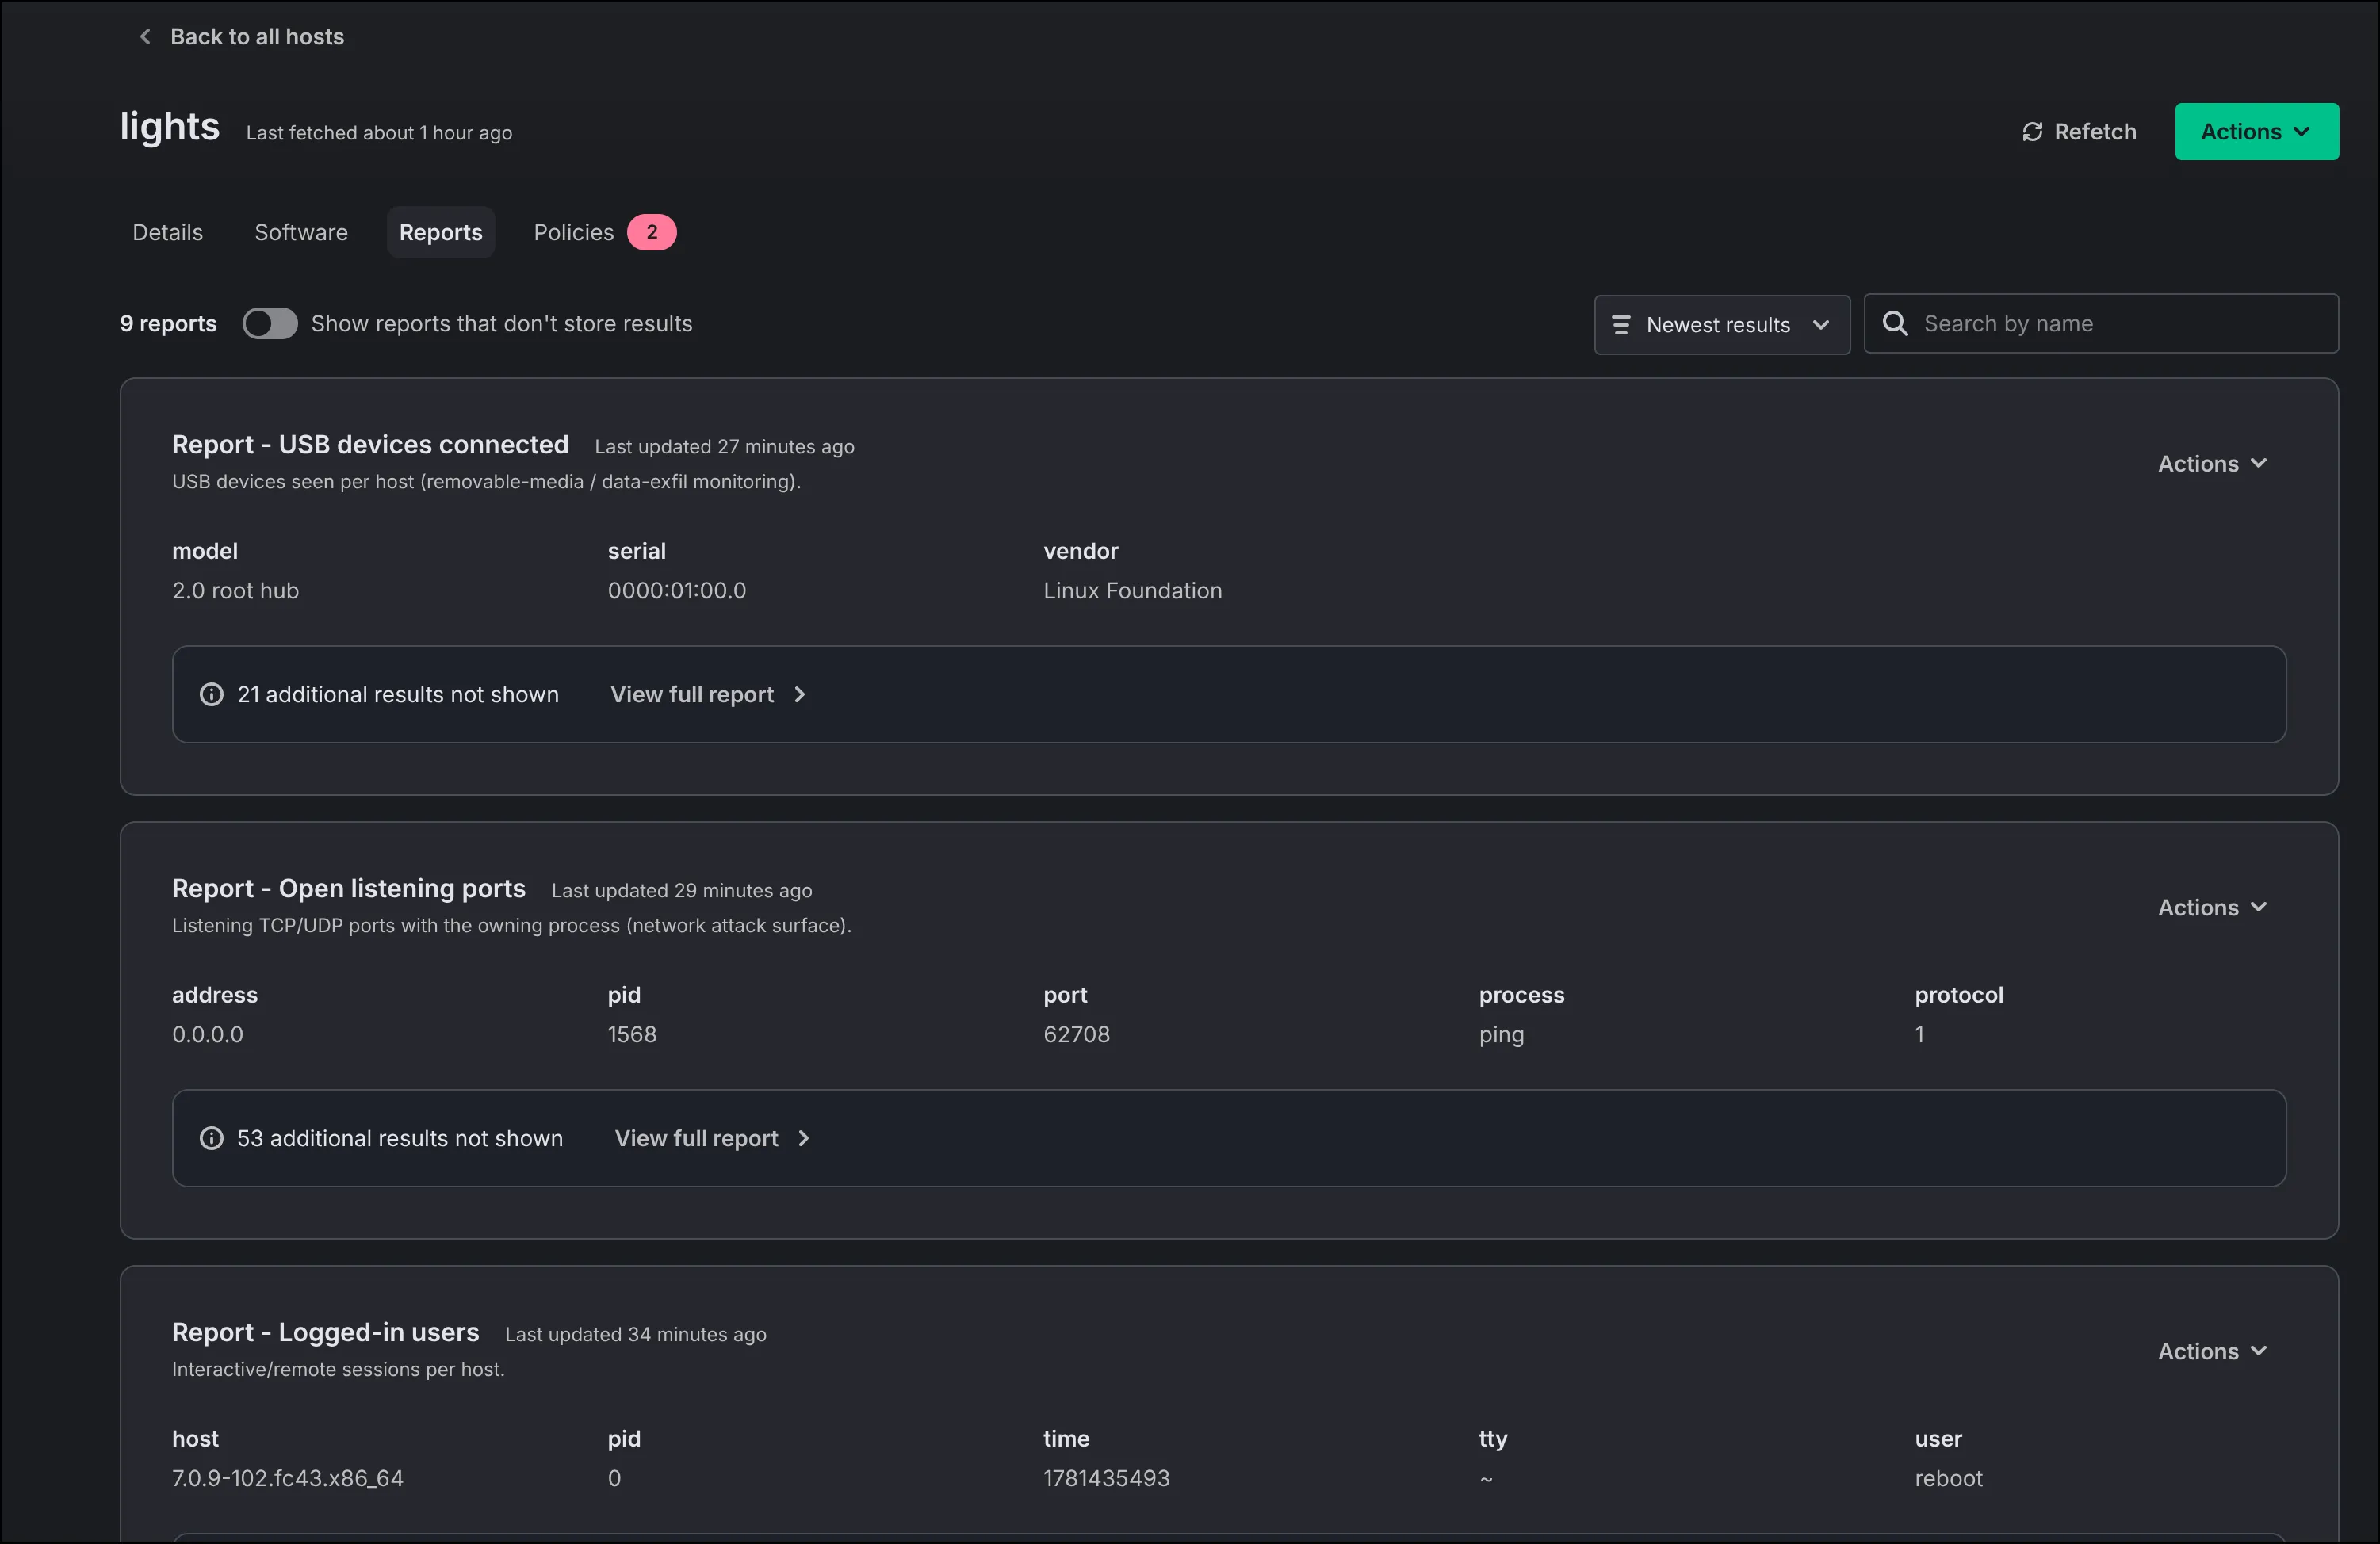Expand Actions for USB devices connected report
2380x1544 pixels.
[2212, 463]
